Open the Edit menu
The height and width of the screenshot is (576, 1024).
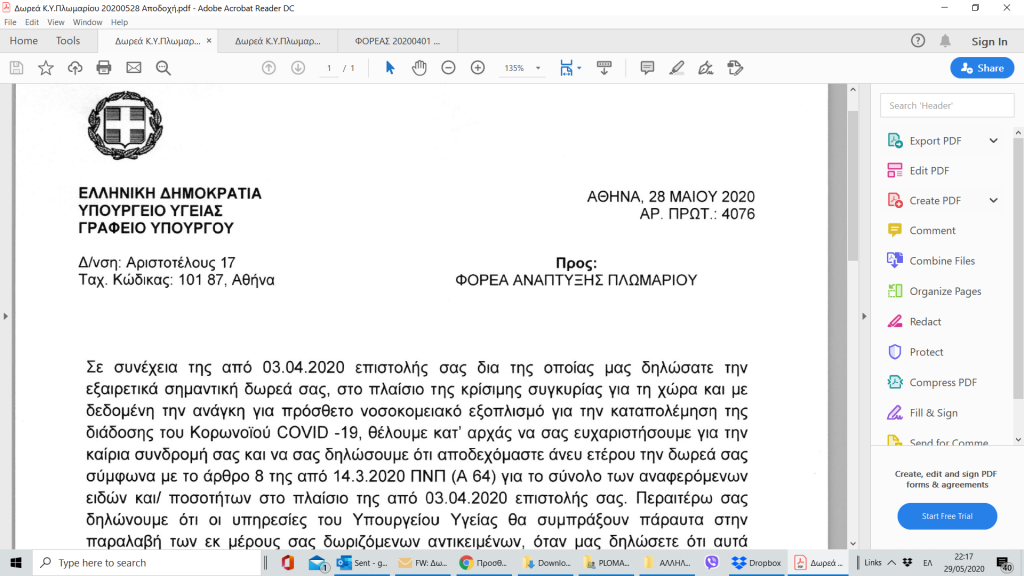32,22
